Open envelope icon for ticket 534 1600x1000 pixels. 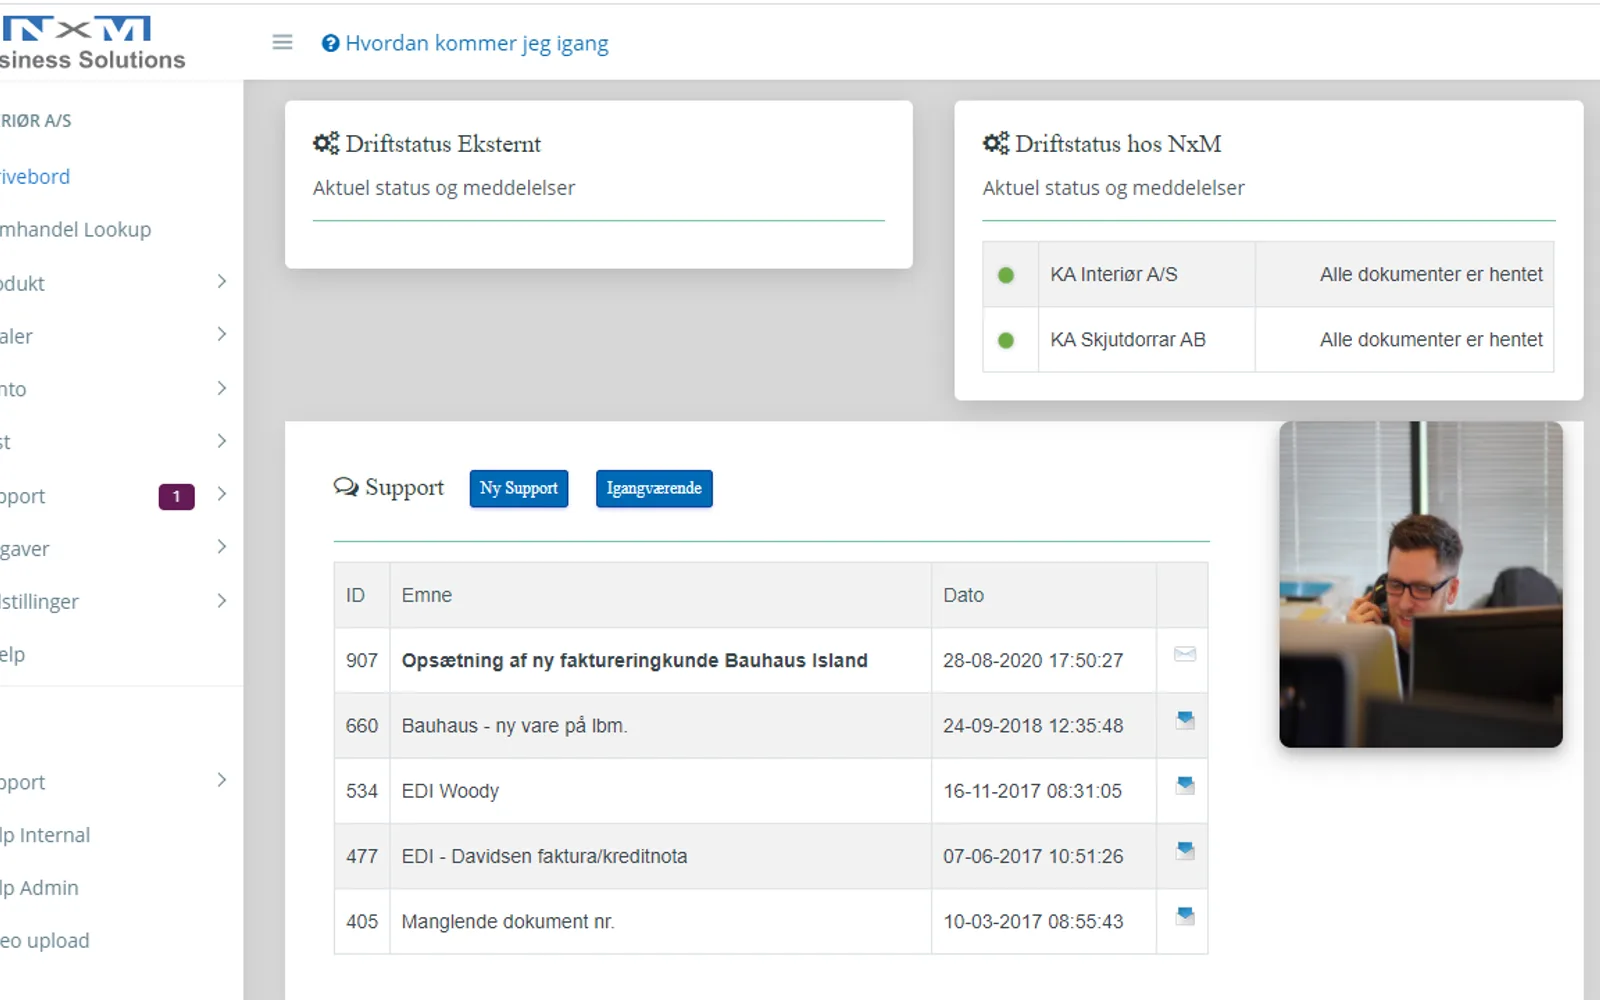point(1185,785)
